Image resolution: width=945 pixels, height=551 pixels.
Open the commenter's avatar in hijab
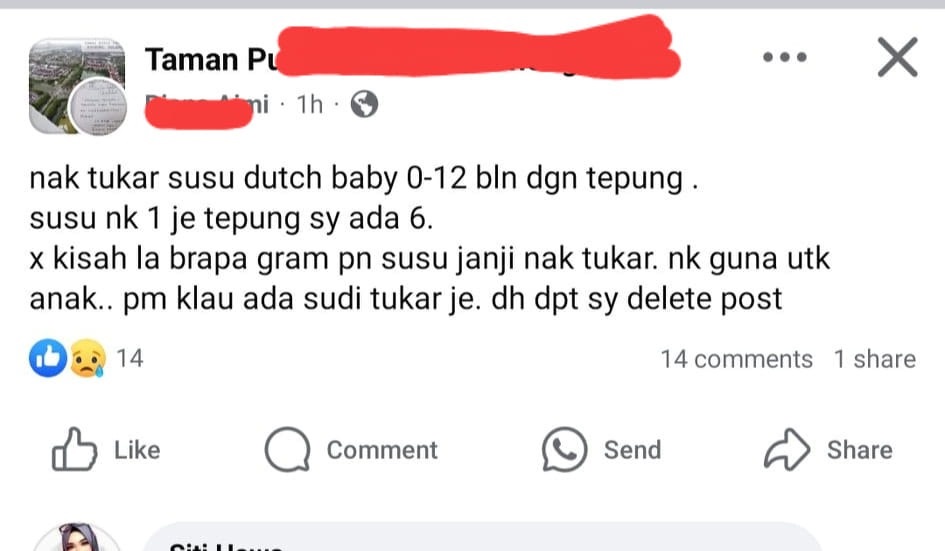click(77, 537)
